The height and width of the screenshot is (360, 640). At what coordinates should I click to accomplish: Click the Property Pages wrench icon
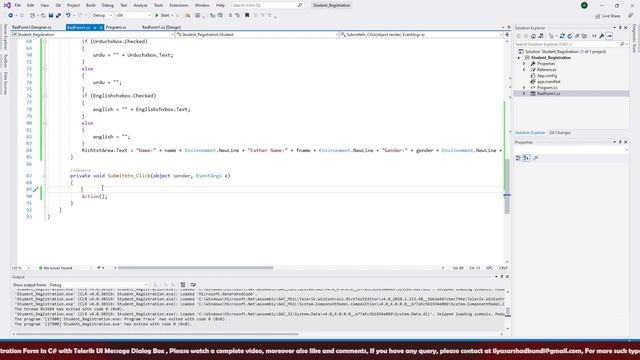536,158
